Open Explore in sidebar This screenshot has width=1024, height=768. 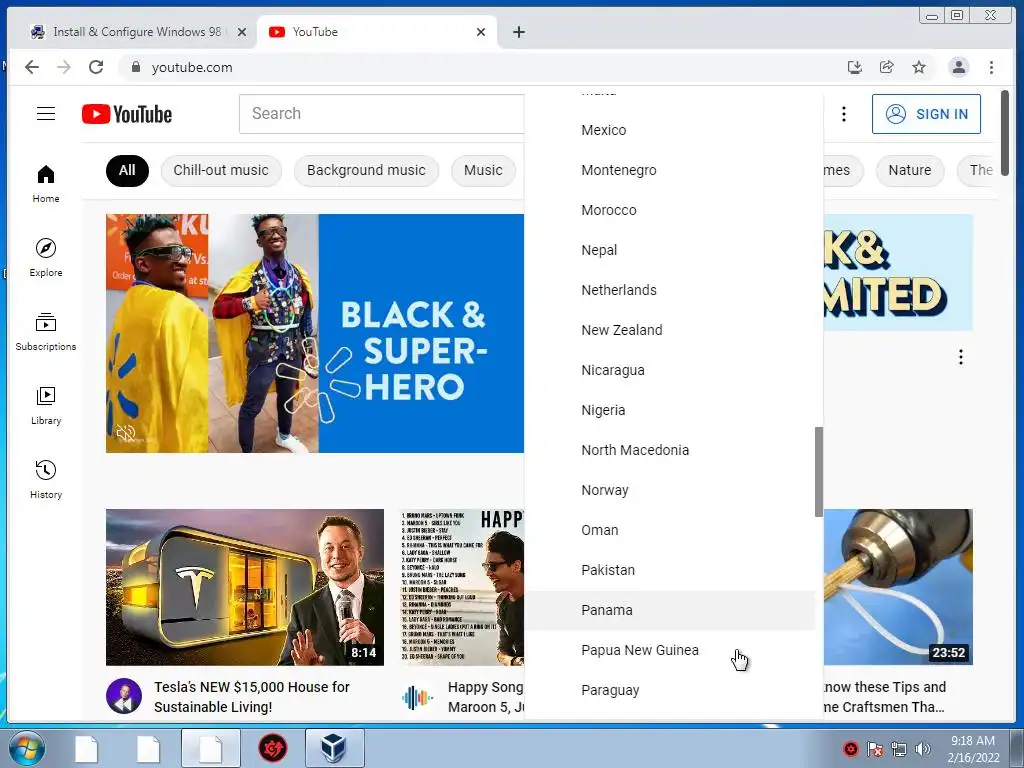tap(46, 257)
